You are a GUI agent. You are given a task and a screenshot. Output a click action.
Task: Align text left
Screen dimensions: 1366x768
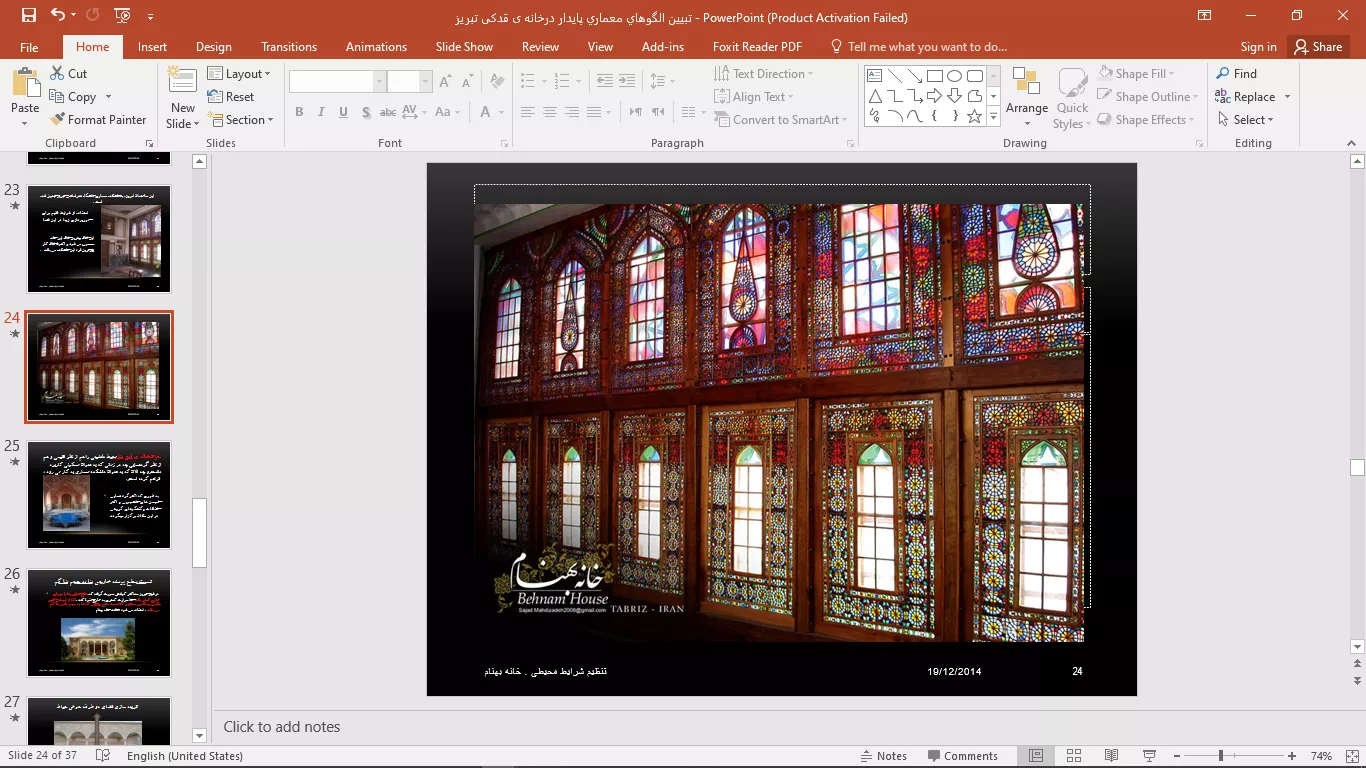point(528,112)
